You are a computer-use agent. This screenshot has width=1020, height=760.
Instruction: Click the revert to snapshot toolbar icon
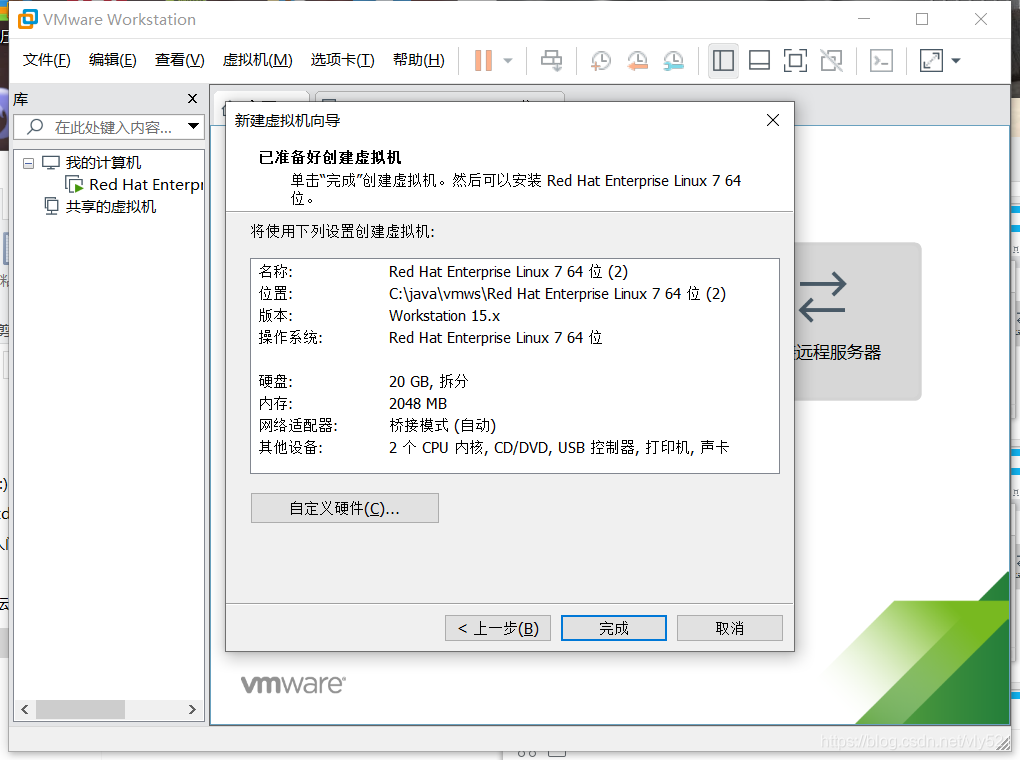[637, 61]
